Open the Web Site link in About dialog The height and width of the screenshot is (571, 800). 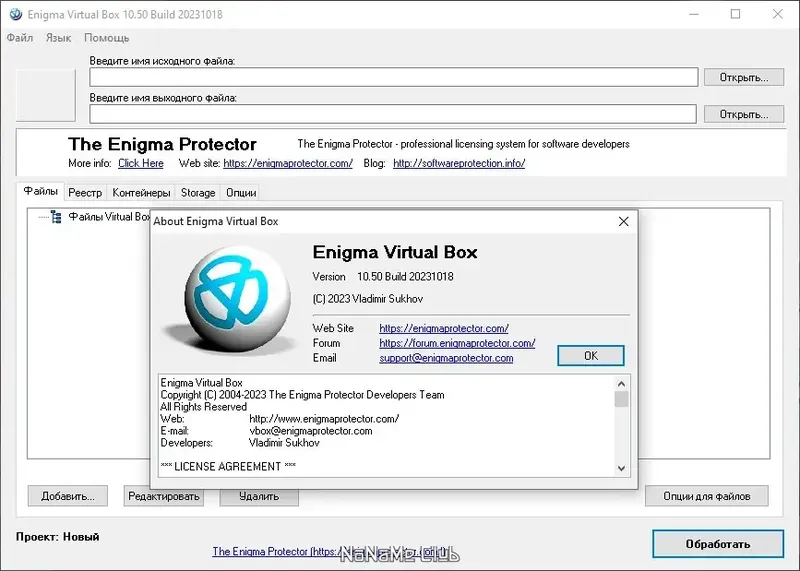pyautogui.click(x=444, y=328)
